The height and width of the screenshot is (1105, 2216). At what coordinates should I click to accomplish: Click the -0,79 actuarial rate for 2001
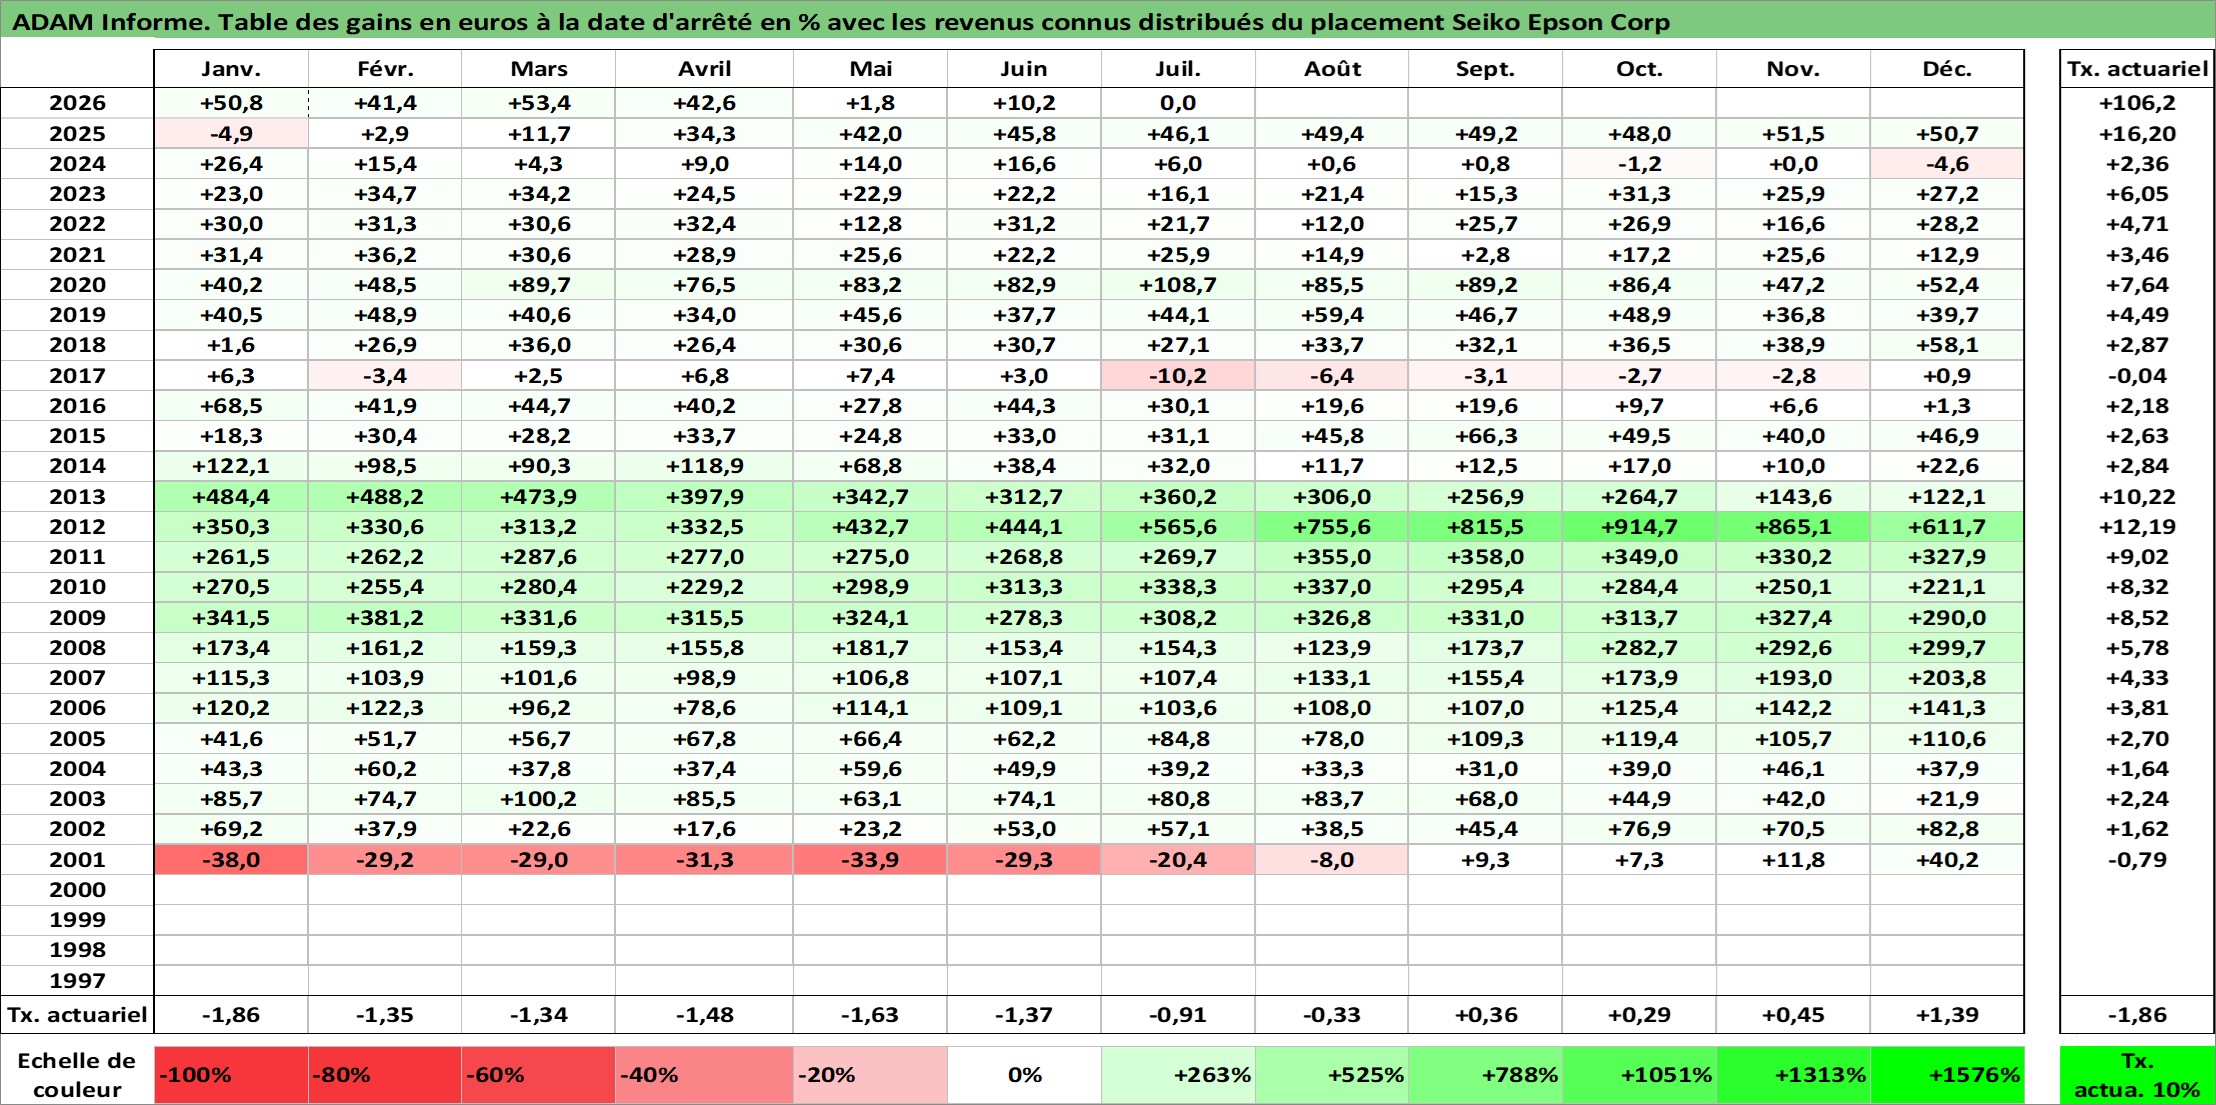pos(2137,860)
